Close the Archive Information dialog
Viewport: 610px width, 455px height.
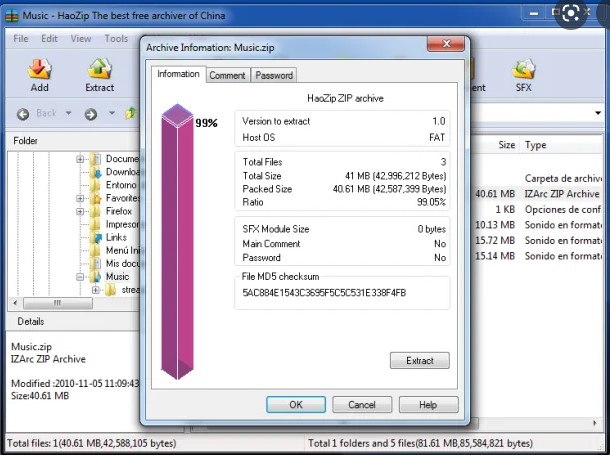[x=446, y=44]
